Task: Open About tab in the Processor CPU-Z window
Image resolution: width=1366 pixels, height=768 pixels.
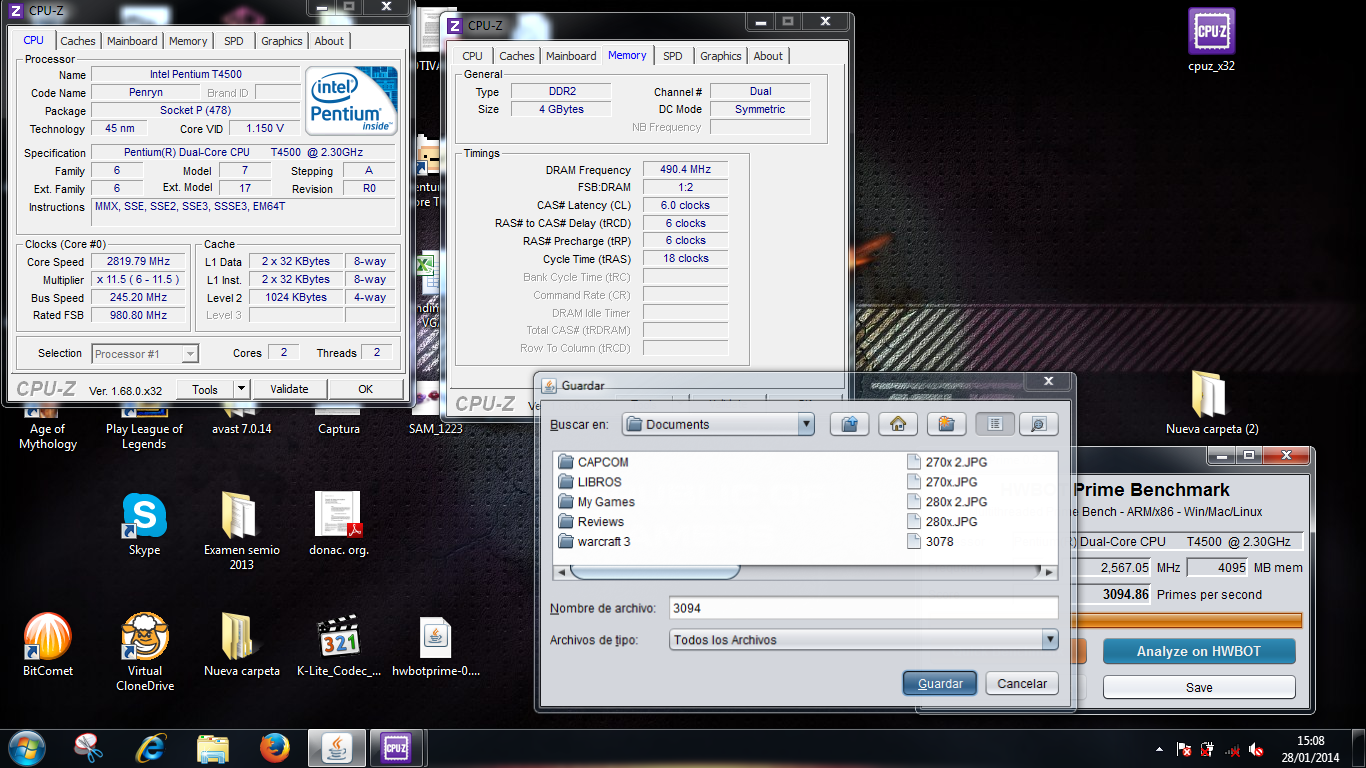Action: coord(329,41)
